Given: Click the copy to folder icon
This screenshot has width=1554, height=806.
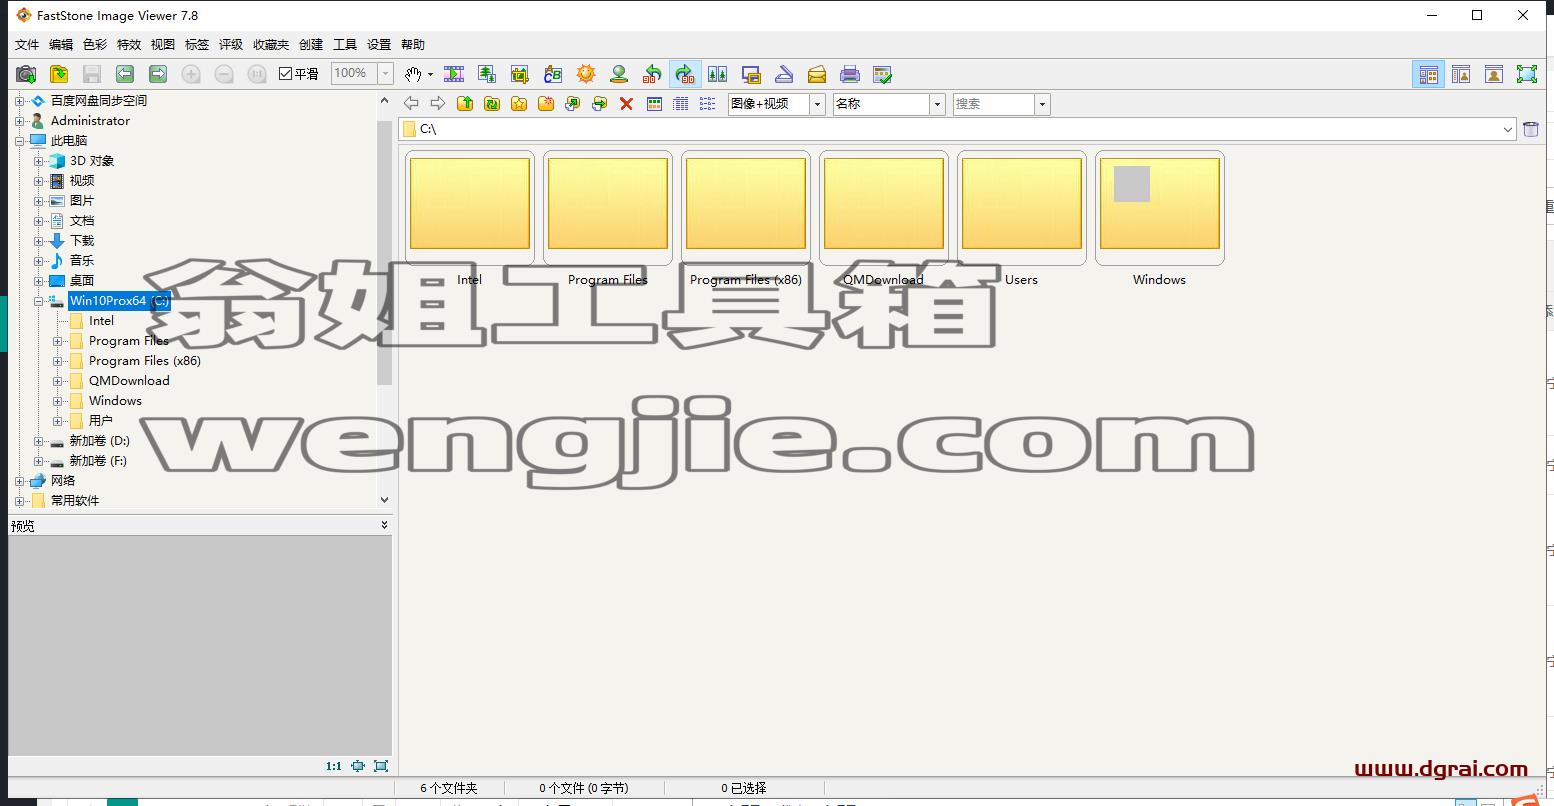Looking at the screenshot, I should (573, 103).
